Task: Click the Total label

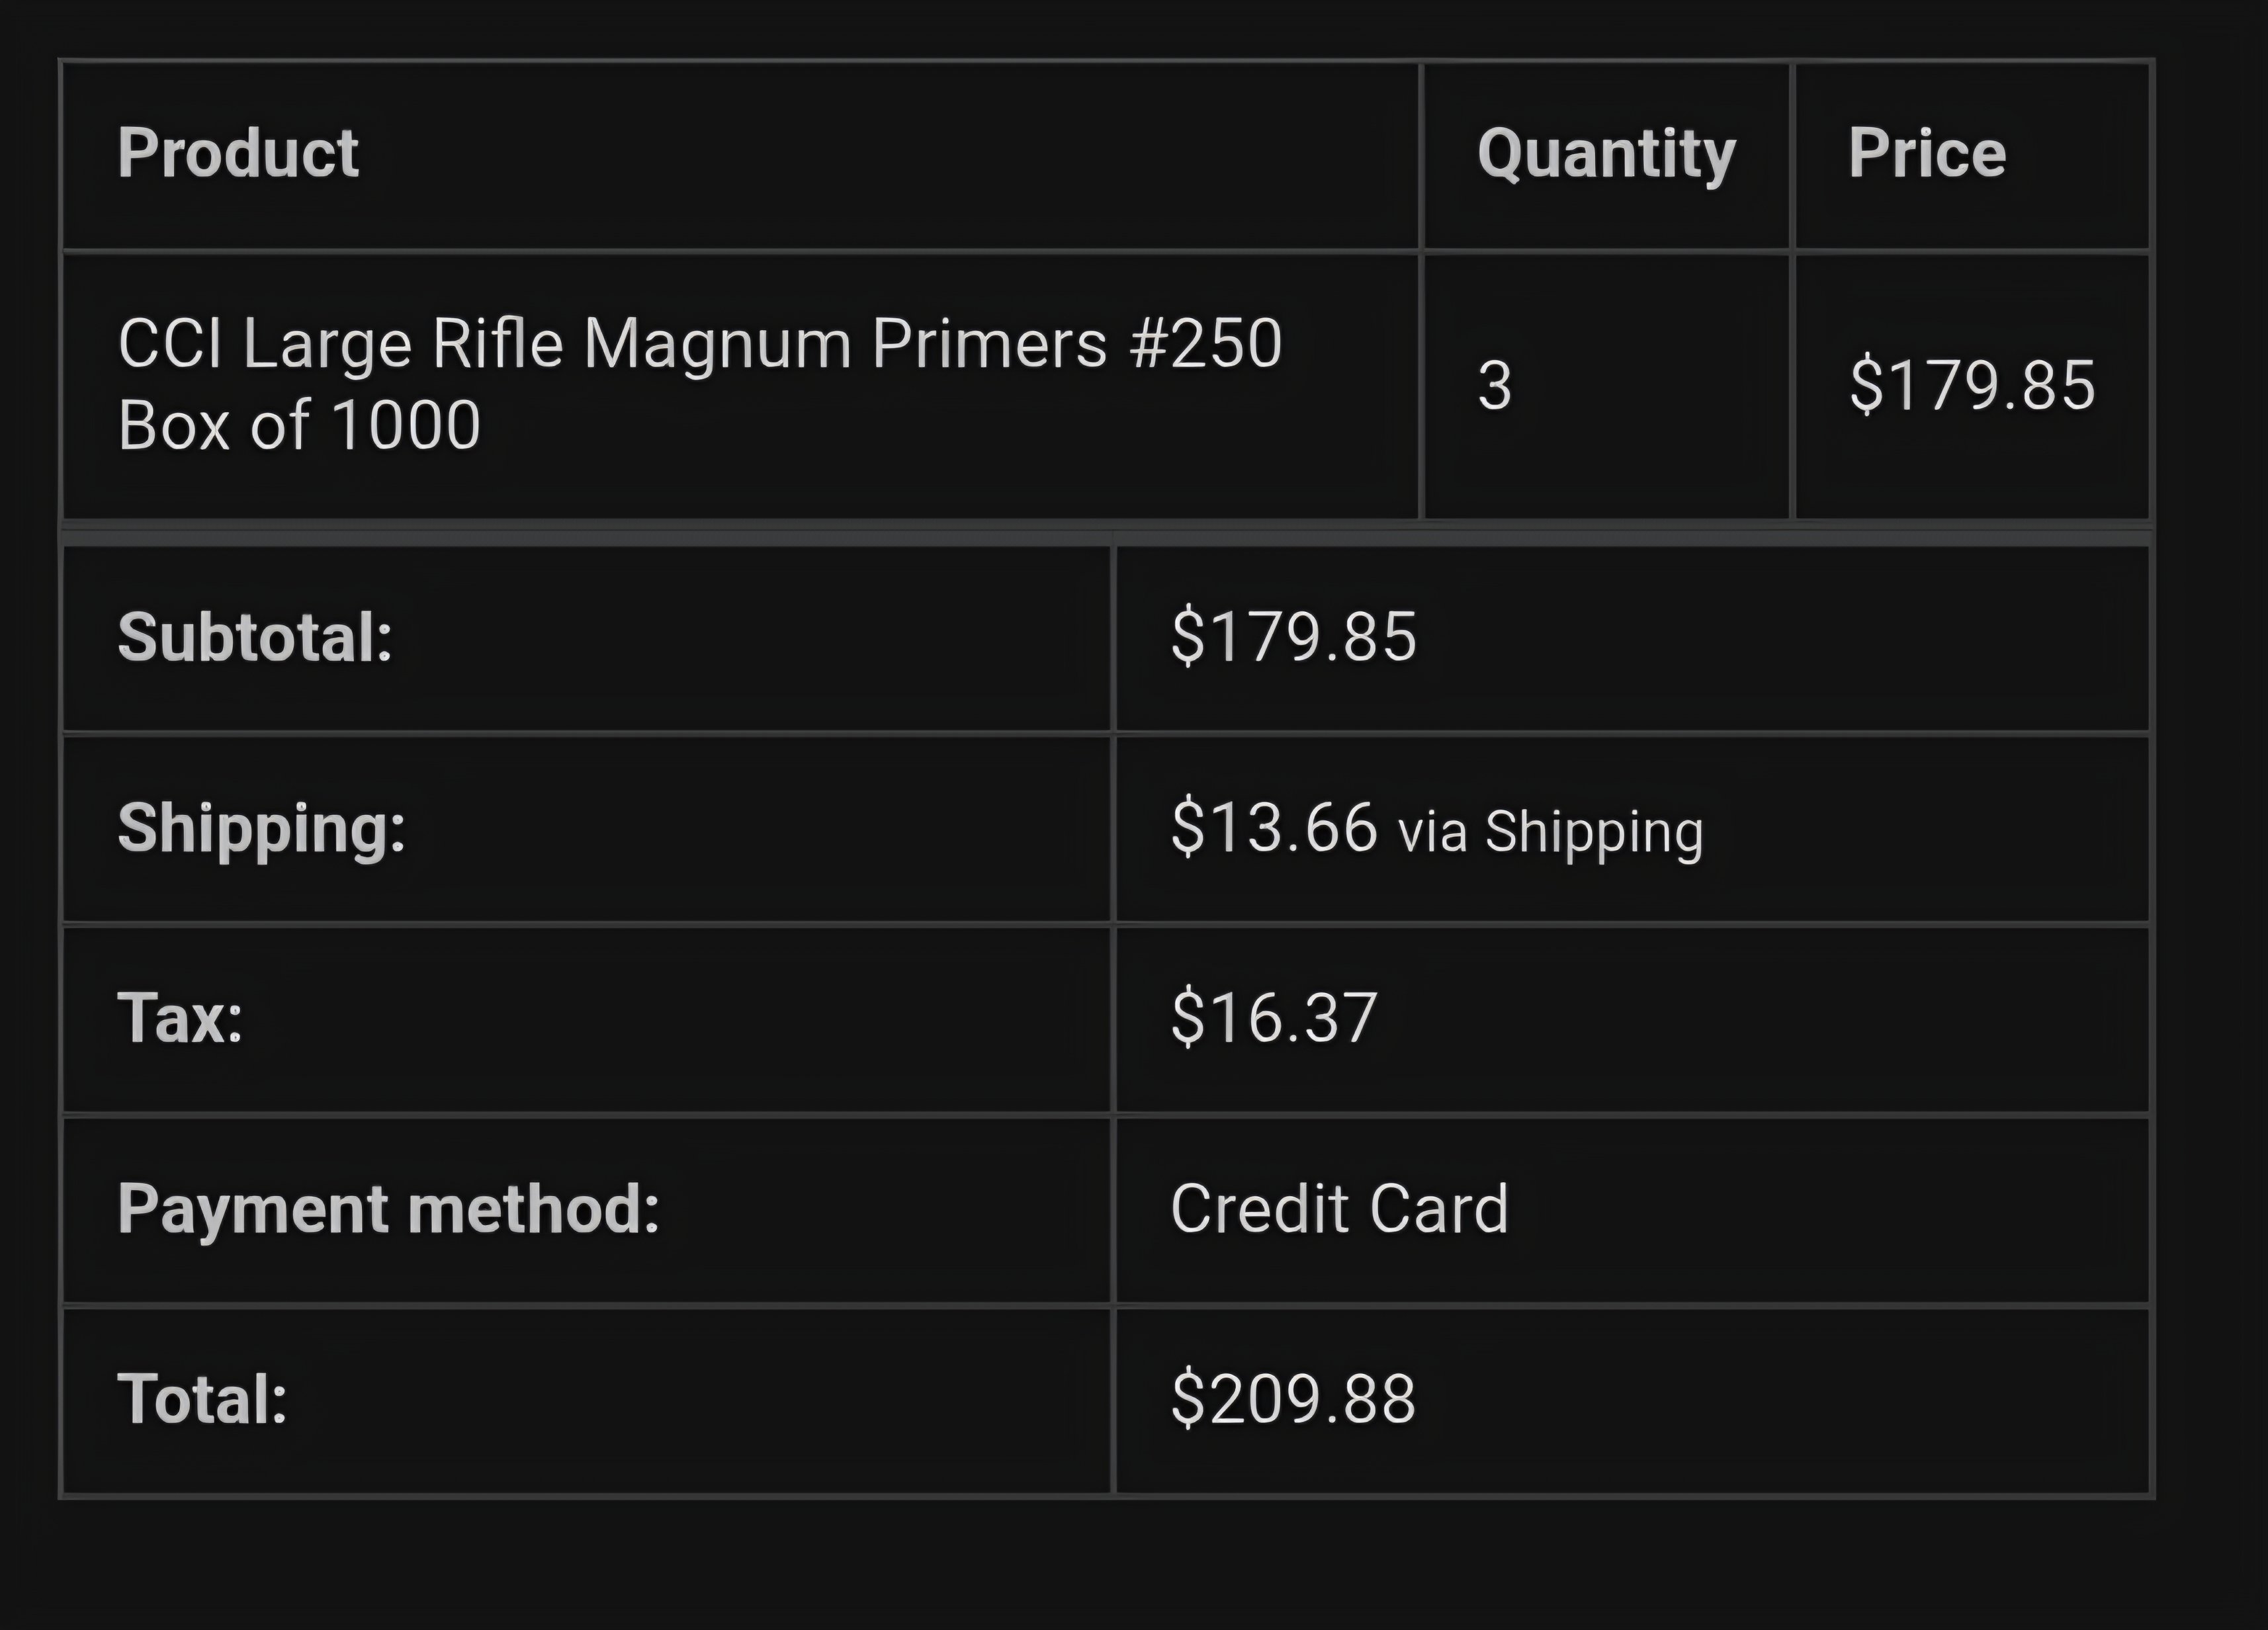Action: (x=202, y=1399)
